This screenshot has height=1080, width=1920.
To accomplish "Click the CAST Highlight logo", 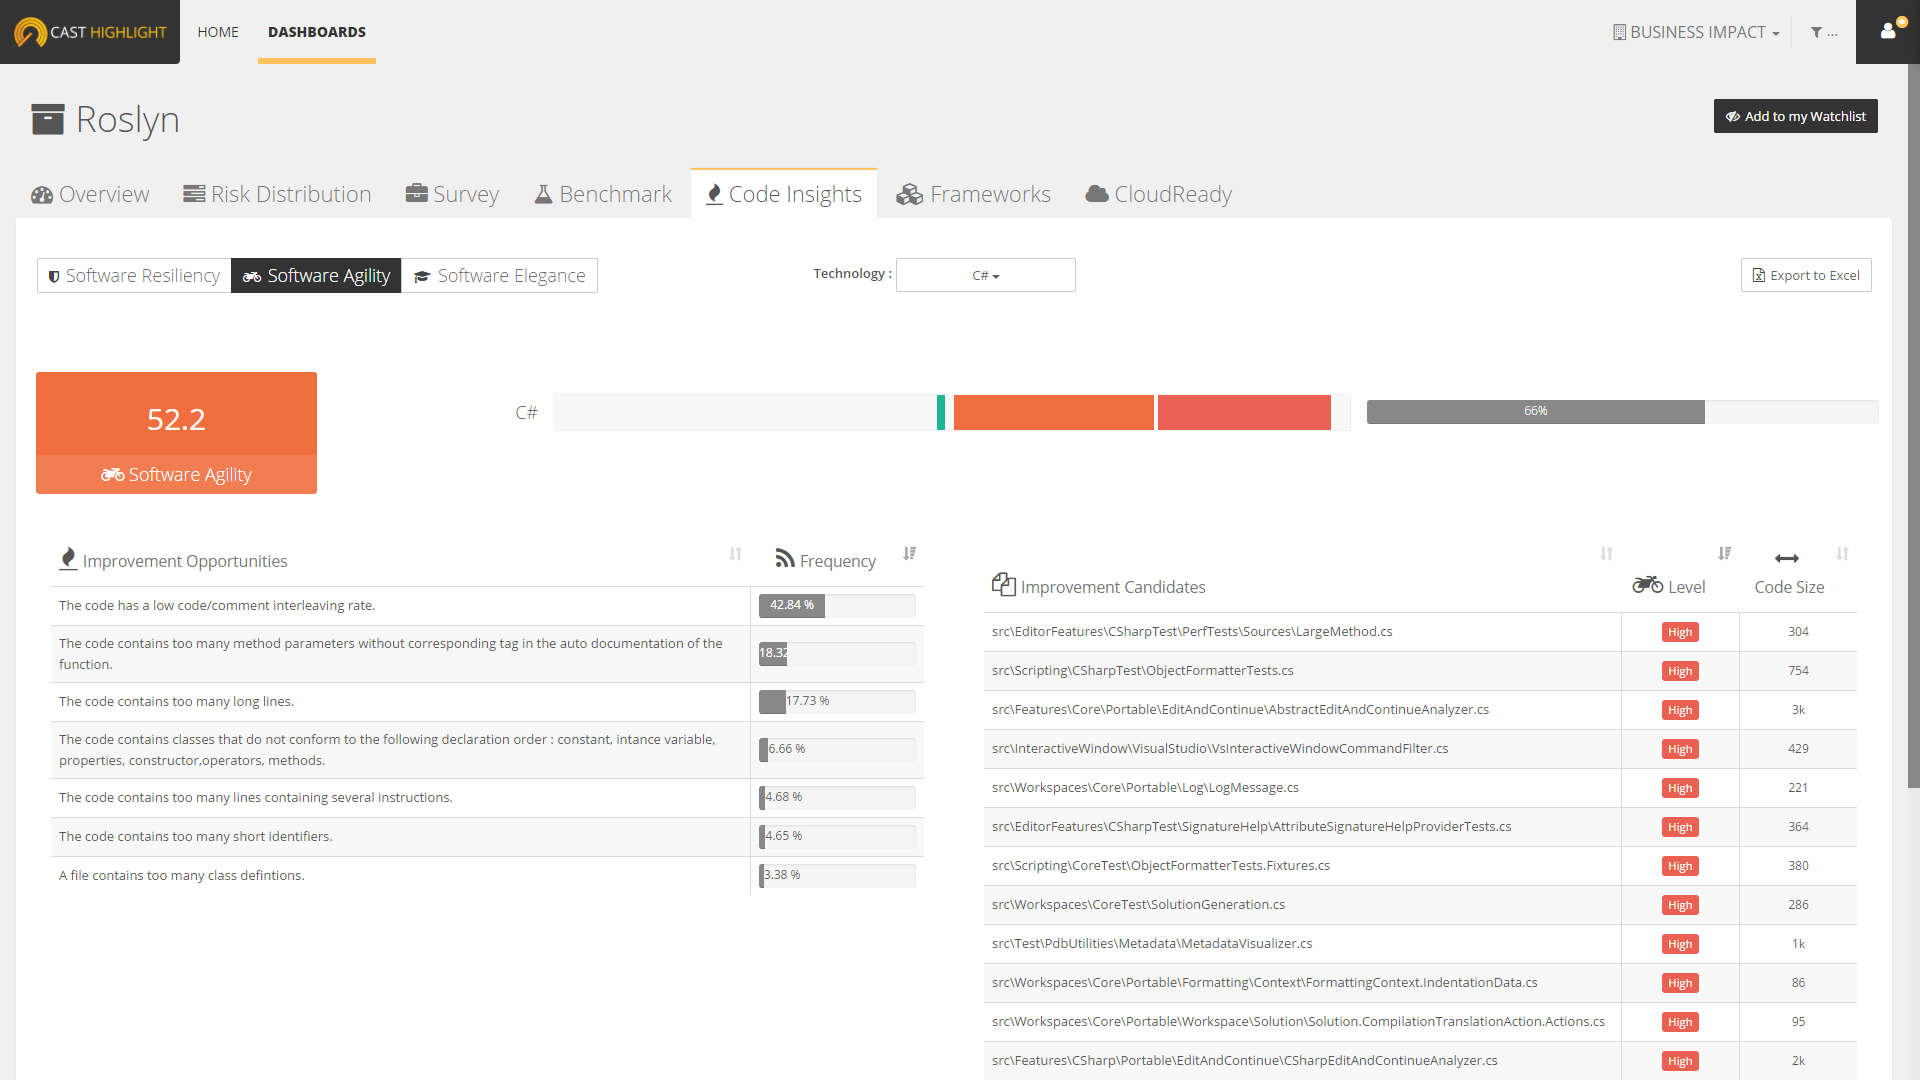I will click(x=90, y=32).
